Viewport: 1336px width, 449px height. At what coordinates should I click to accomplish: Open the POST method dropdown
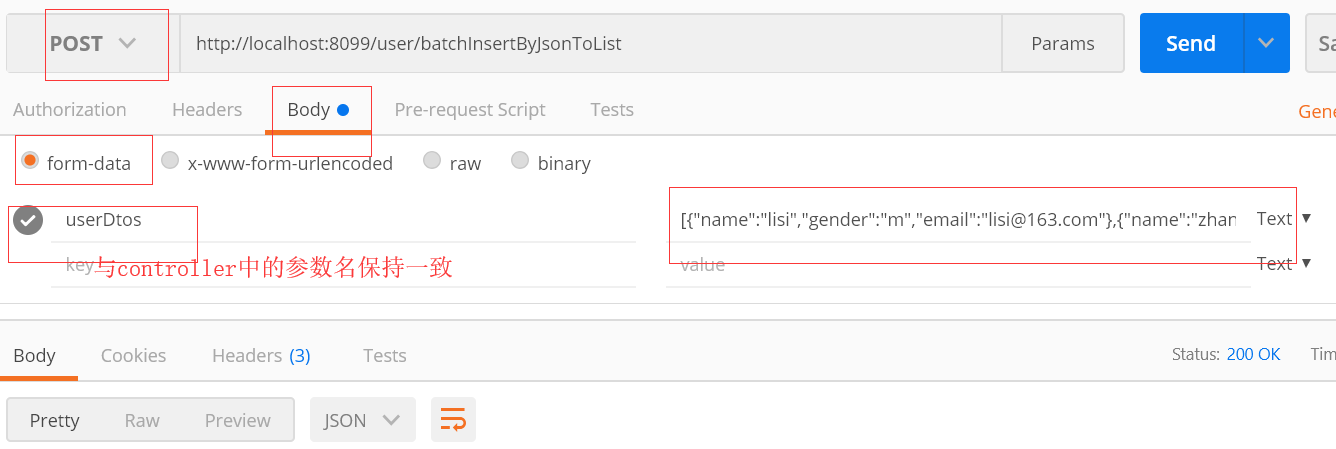coord(92,43)
